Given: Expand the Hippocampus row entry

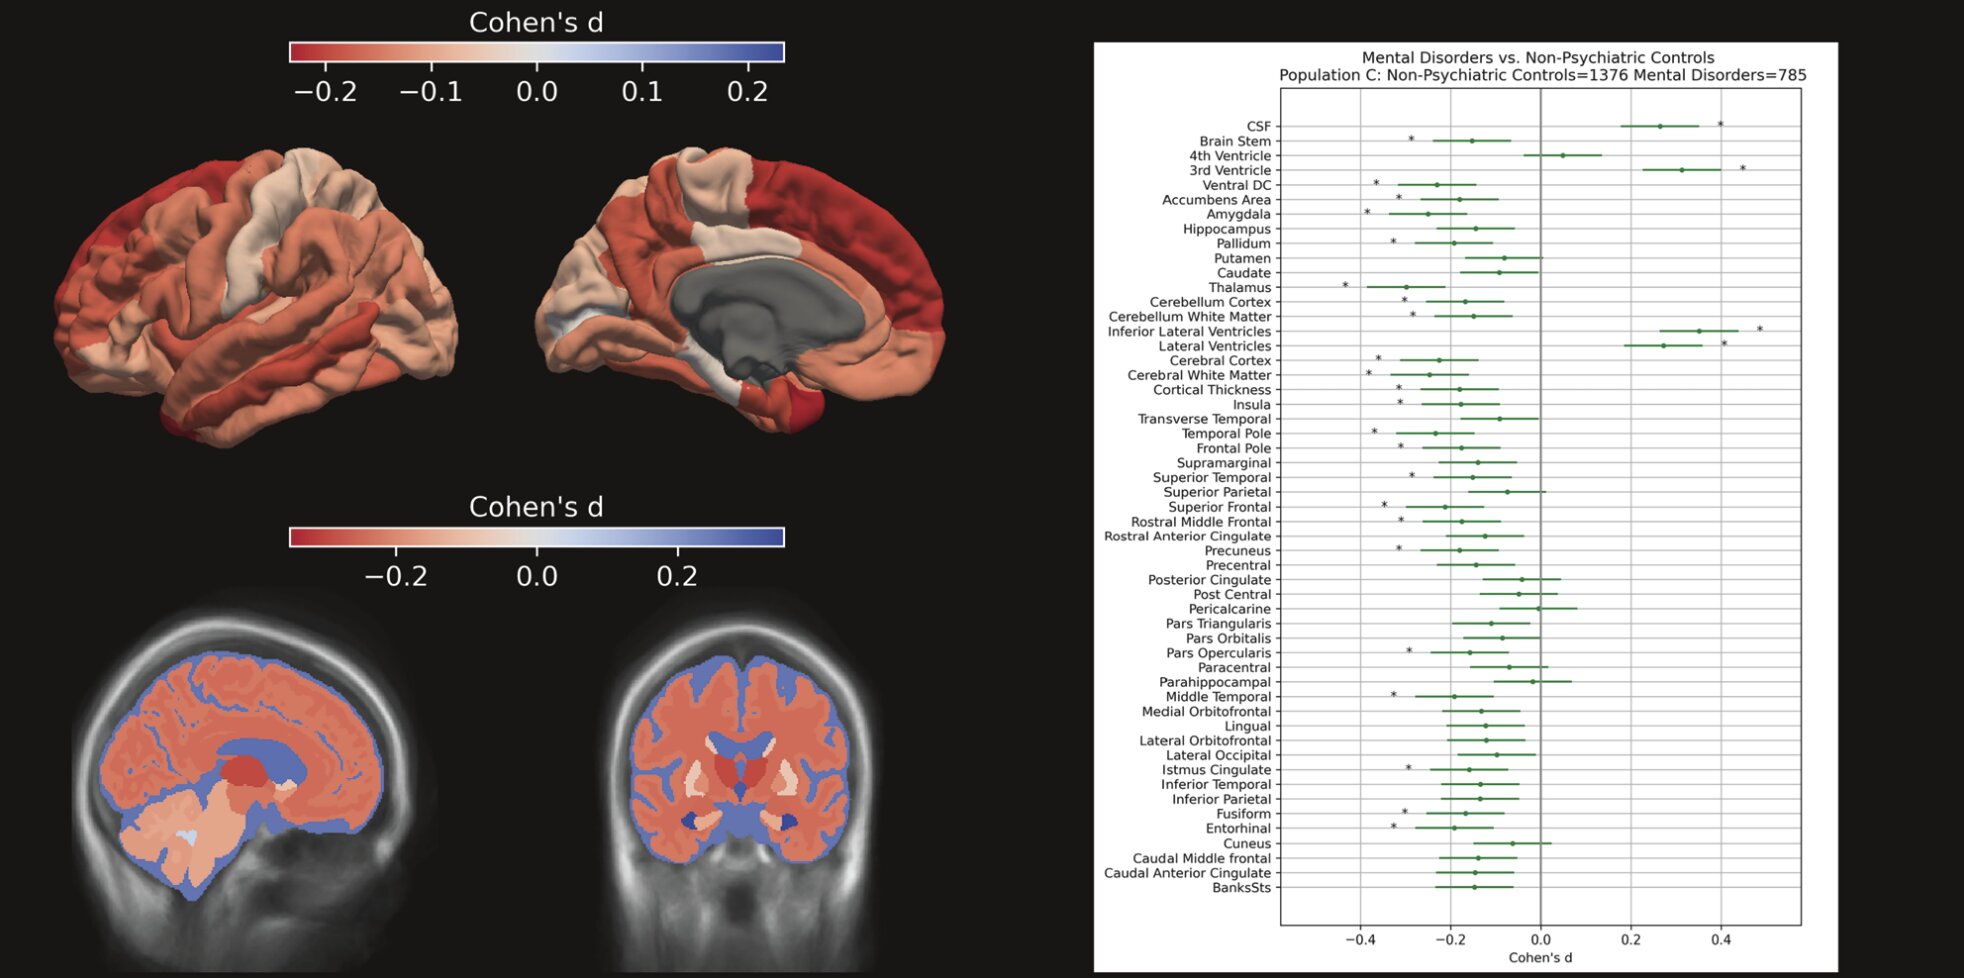Looking at the screenshot, I should (x=1226, y=228).
